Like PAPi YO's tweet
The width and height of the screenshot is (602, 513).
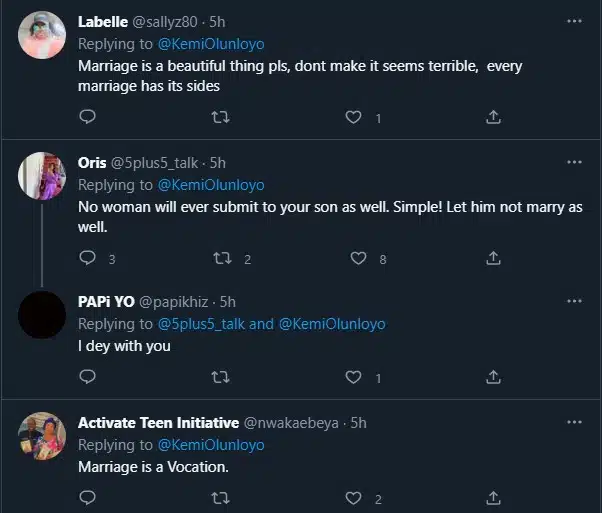(353, 377)
